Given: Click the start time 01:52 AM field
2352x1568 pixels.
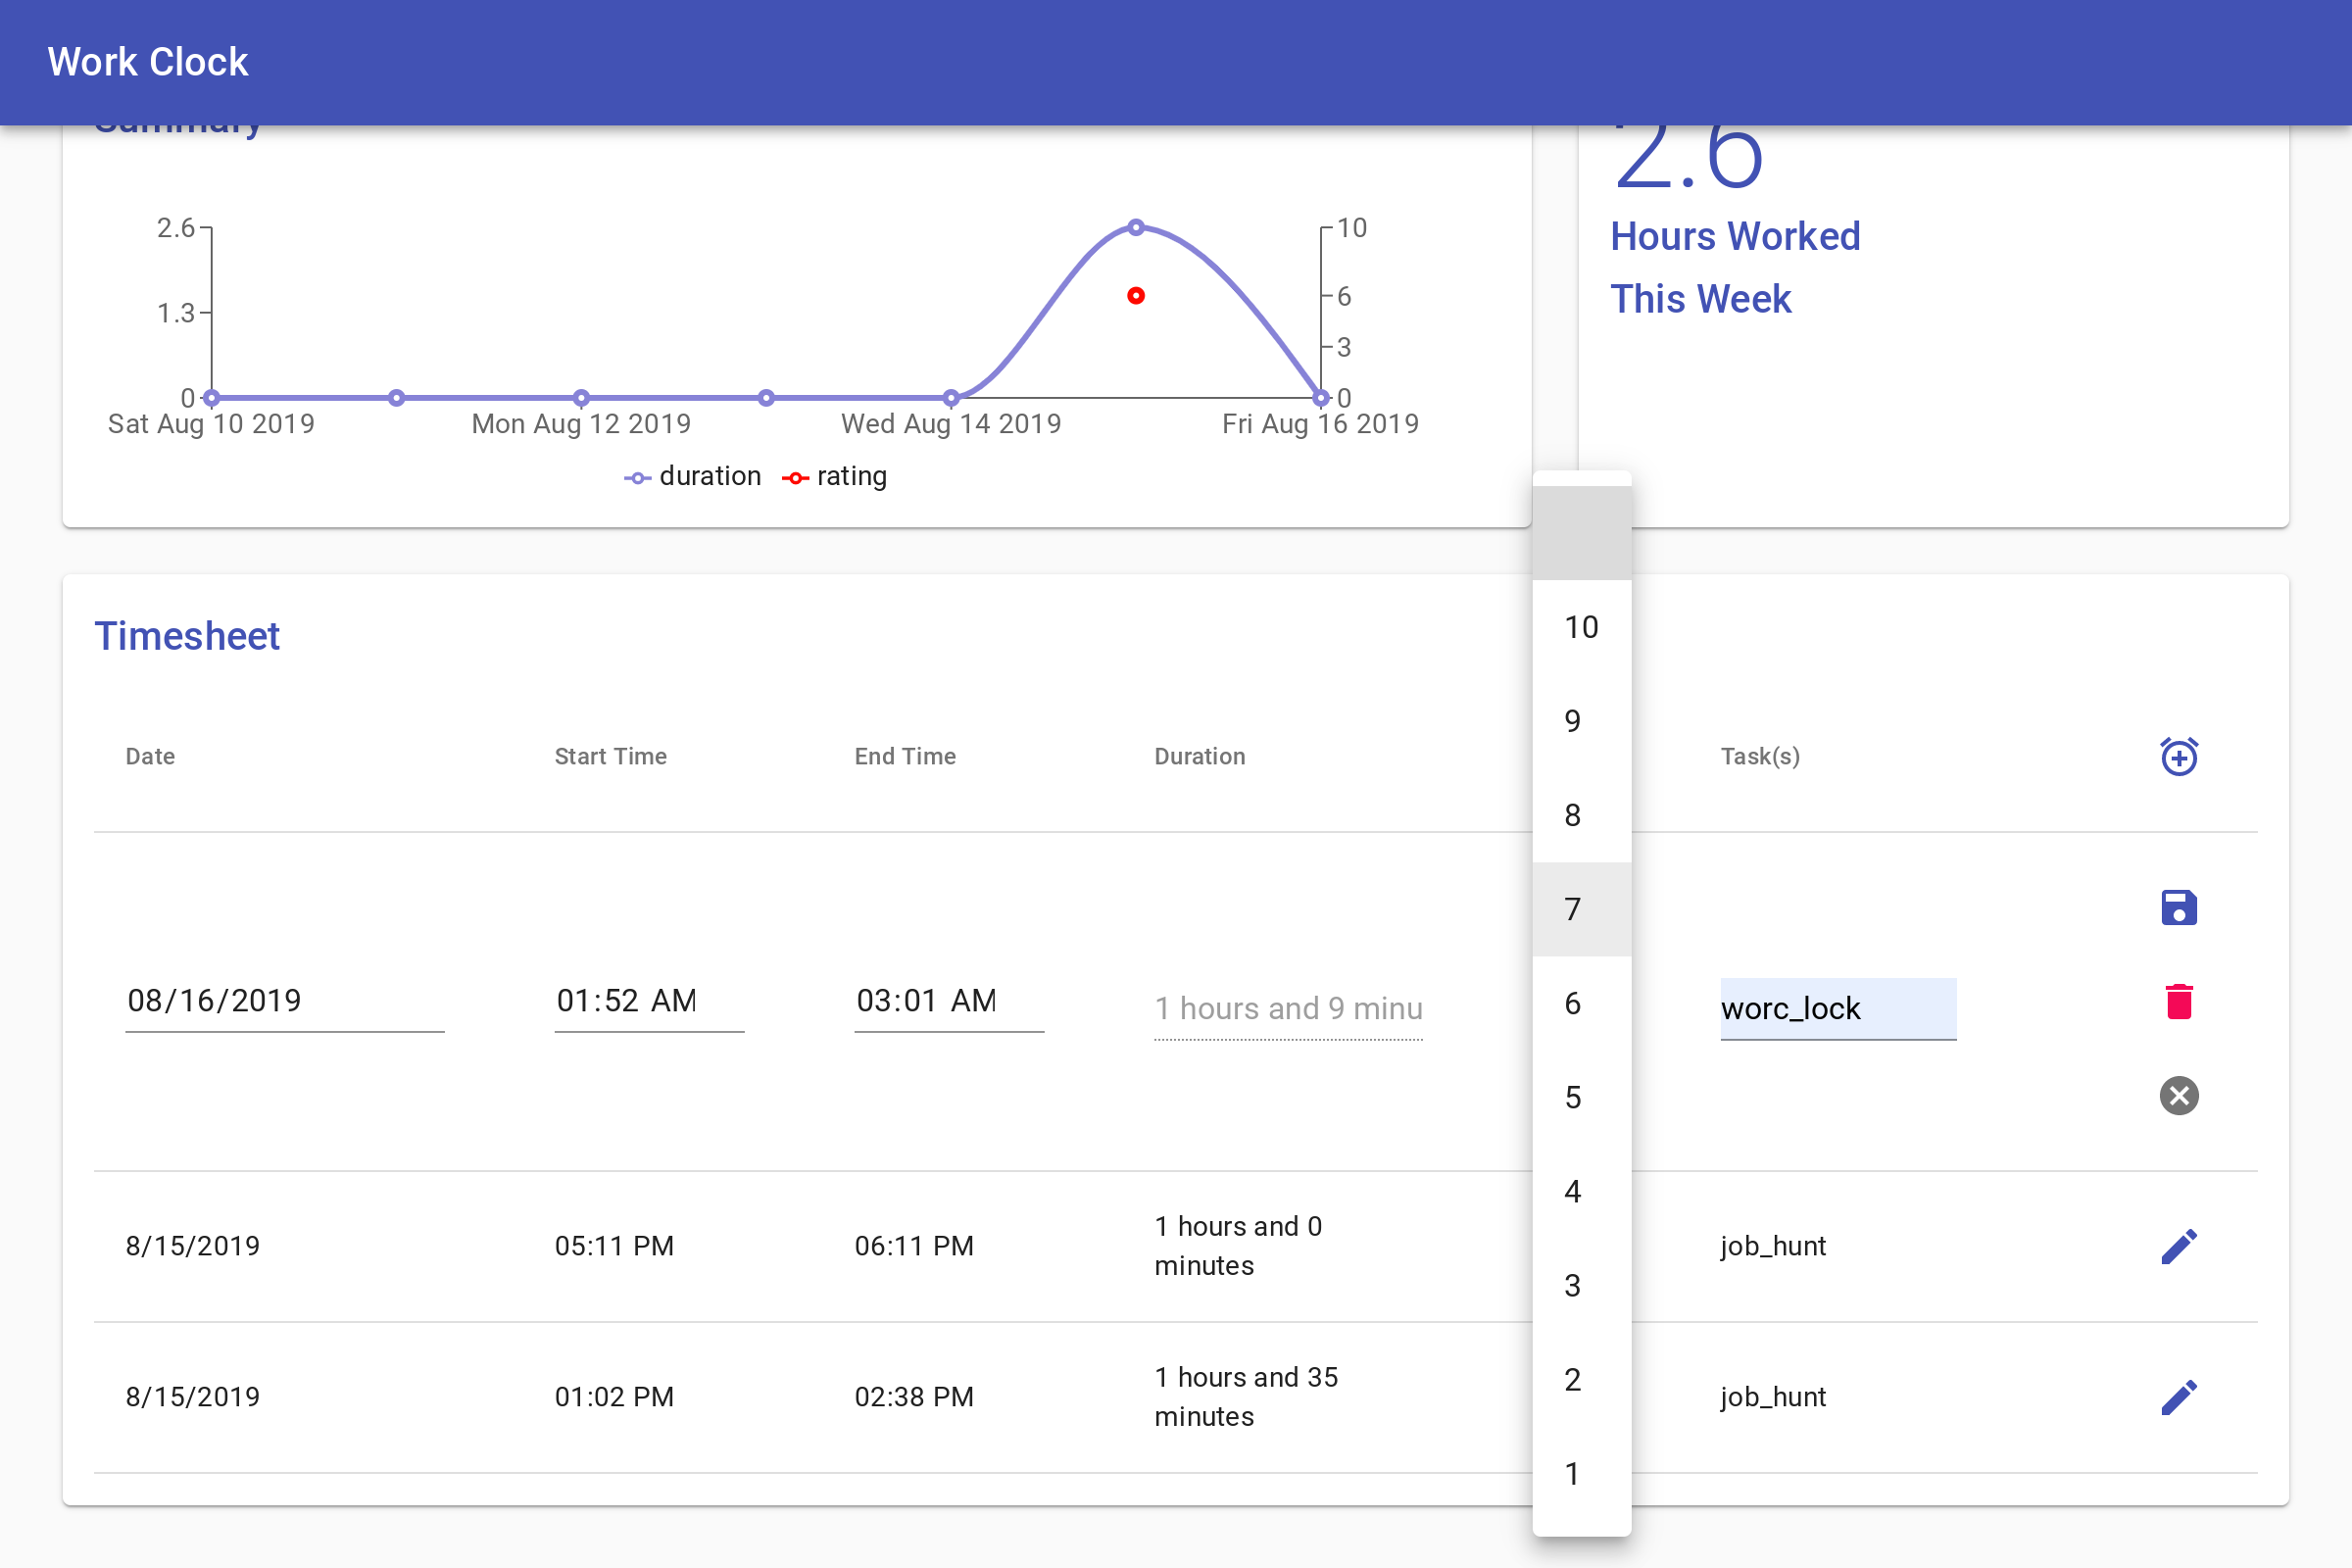Looking at the screenshot, I should click(648, 1001).
